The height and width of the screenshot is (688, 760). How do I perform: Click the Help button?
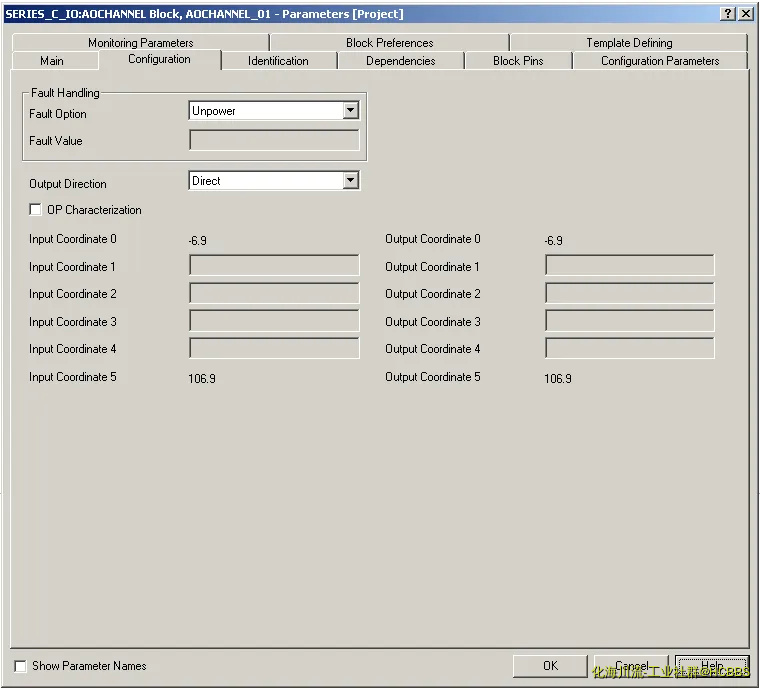[711, 666]
